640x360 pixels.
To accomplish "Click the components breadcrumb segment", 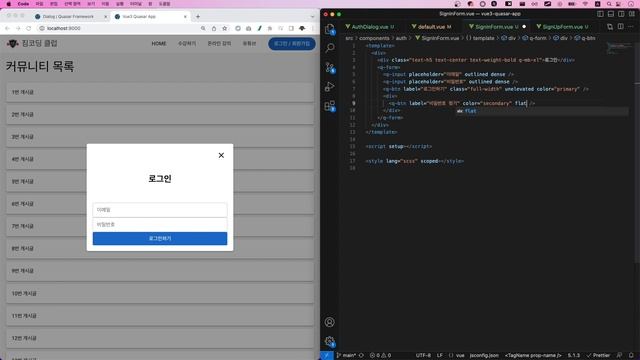I will tap(374, 38).
